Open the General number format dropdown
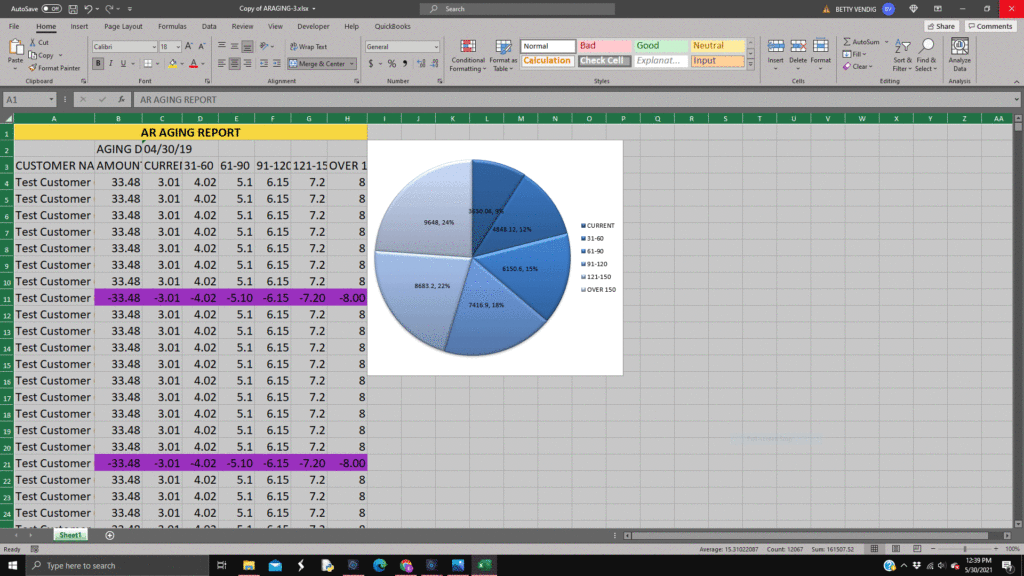This screenshot has height=576, width=1024. click(x=436, y=47)
